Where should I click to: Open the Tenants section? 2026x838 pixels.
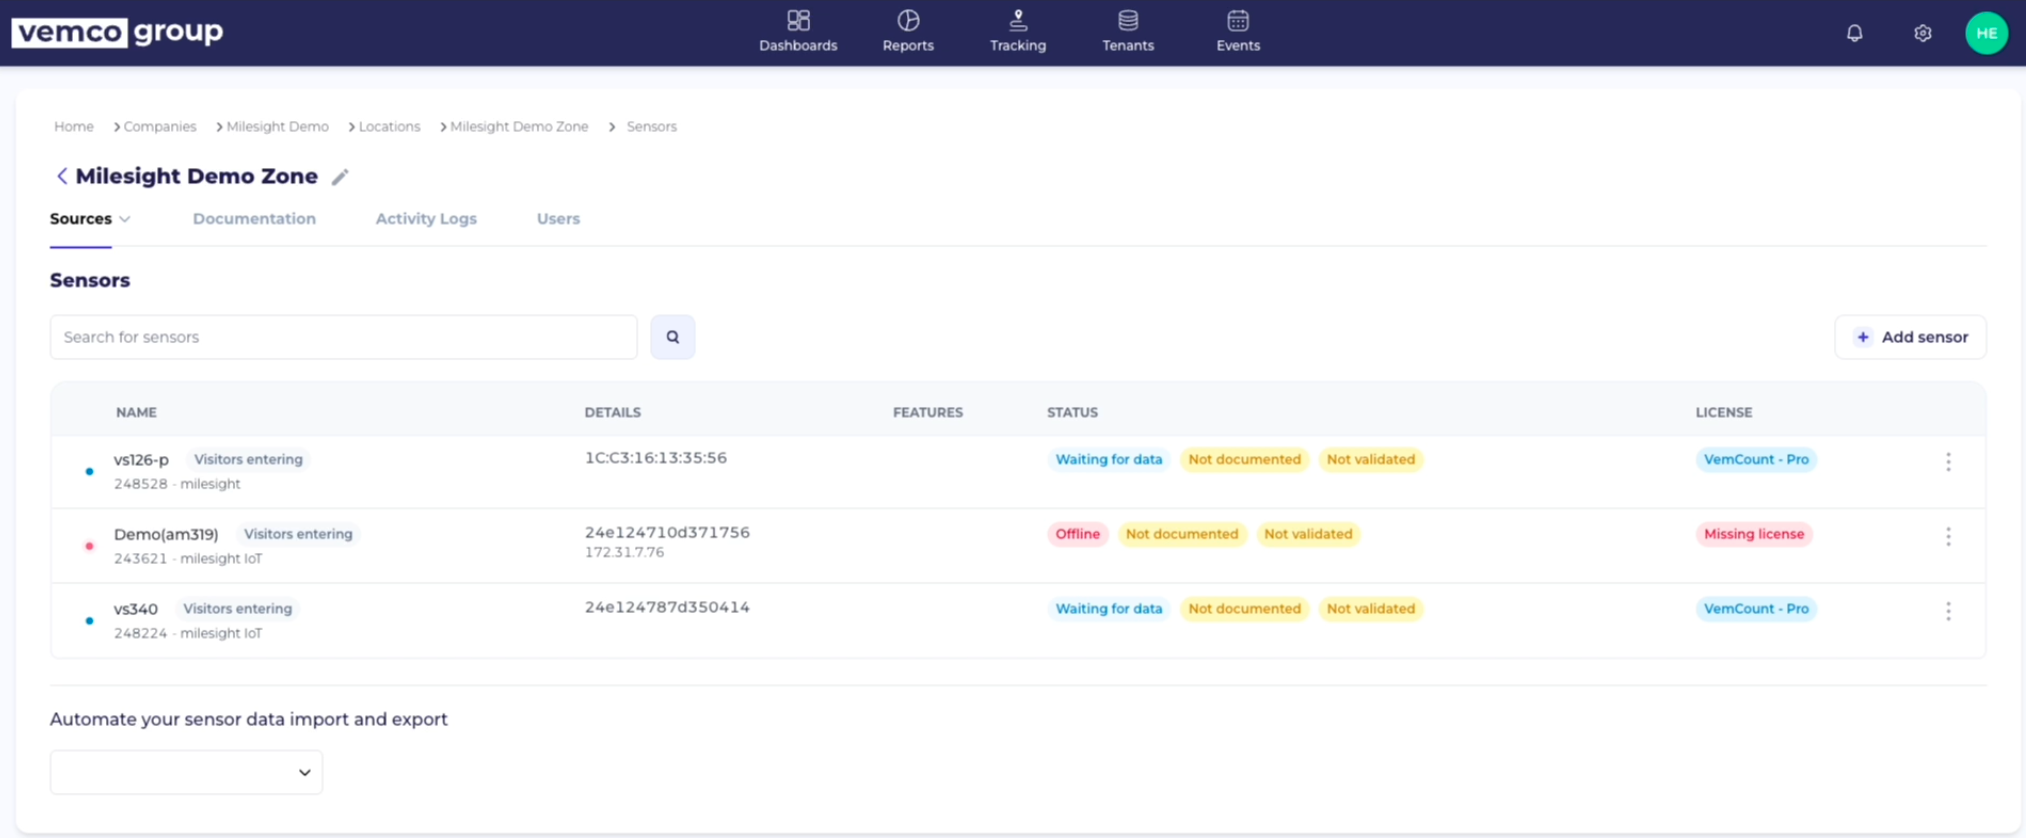1128,32
